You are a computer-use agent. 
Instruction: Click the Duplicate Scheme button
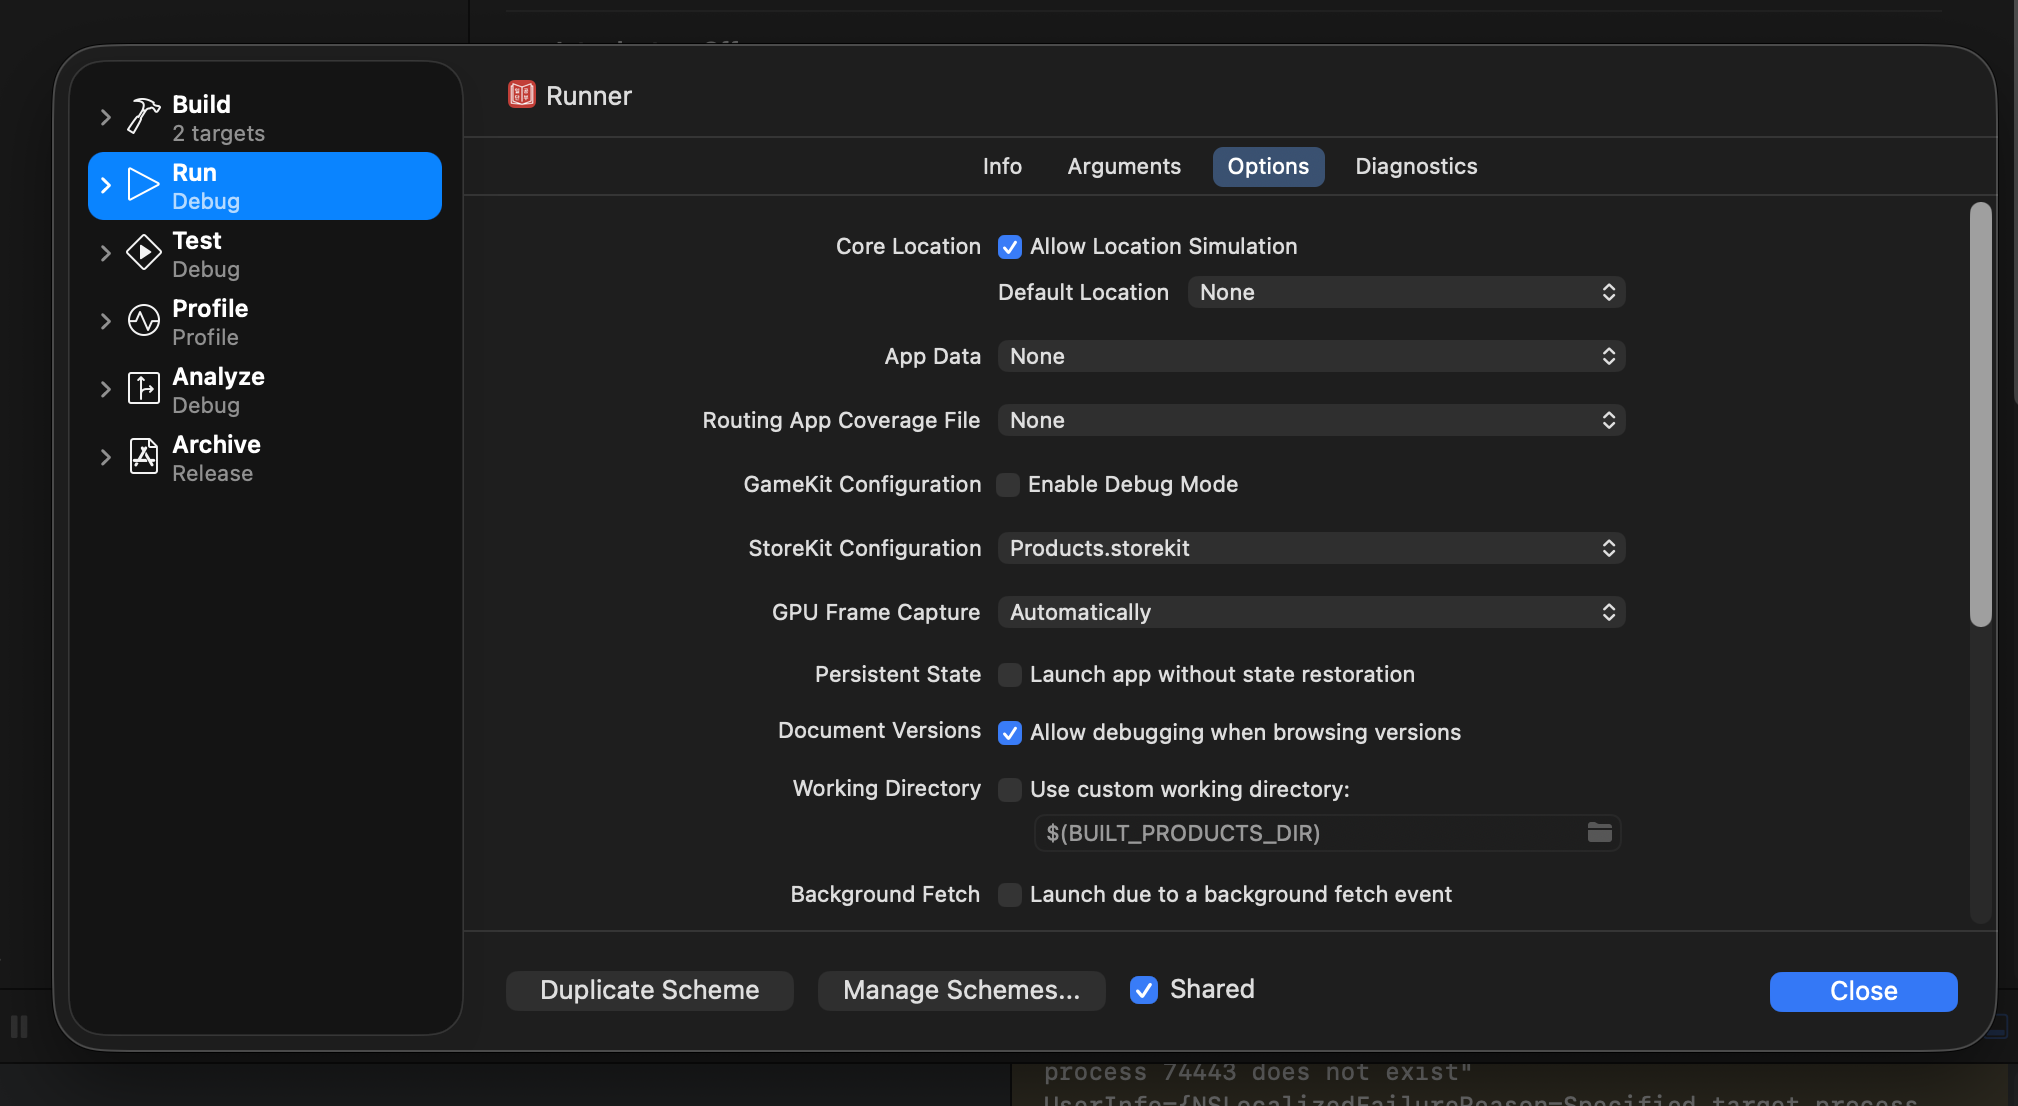pyautogui.click(x=650, y=990)
